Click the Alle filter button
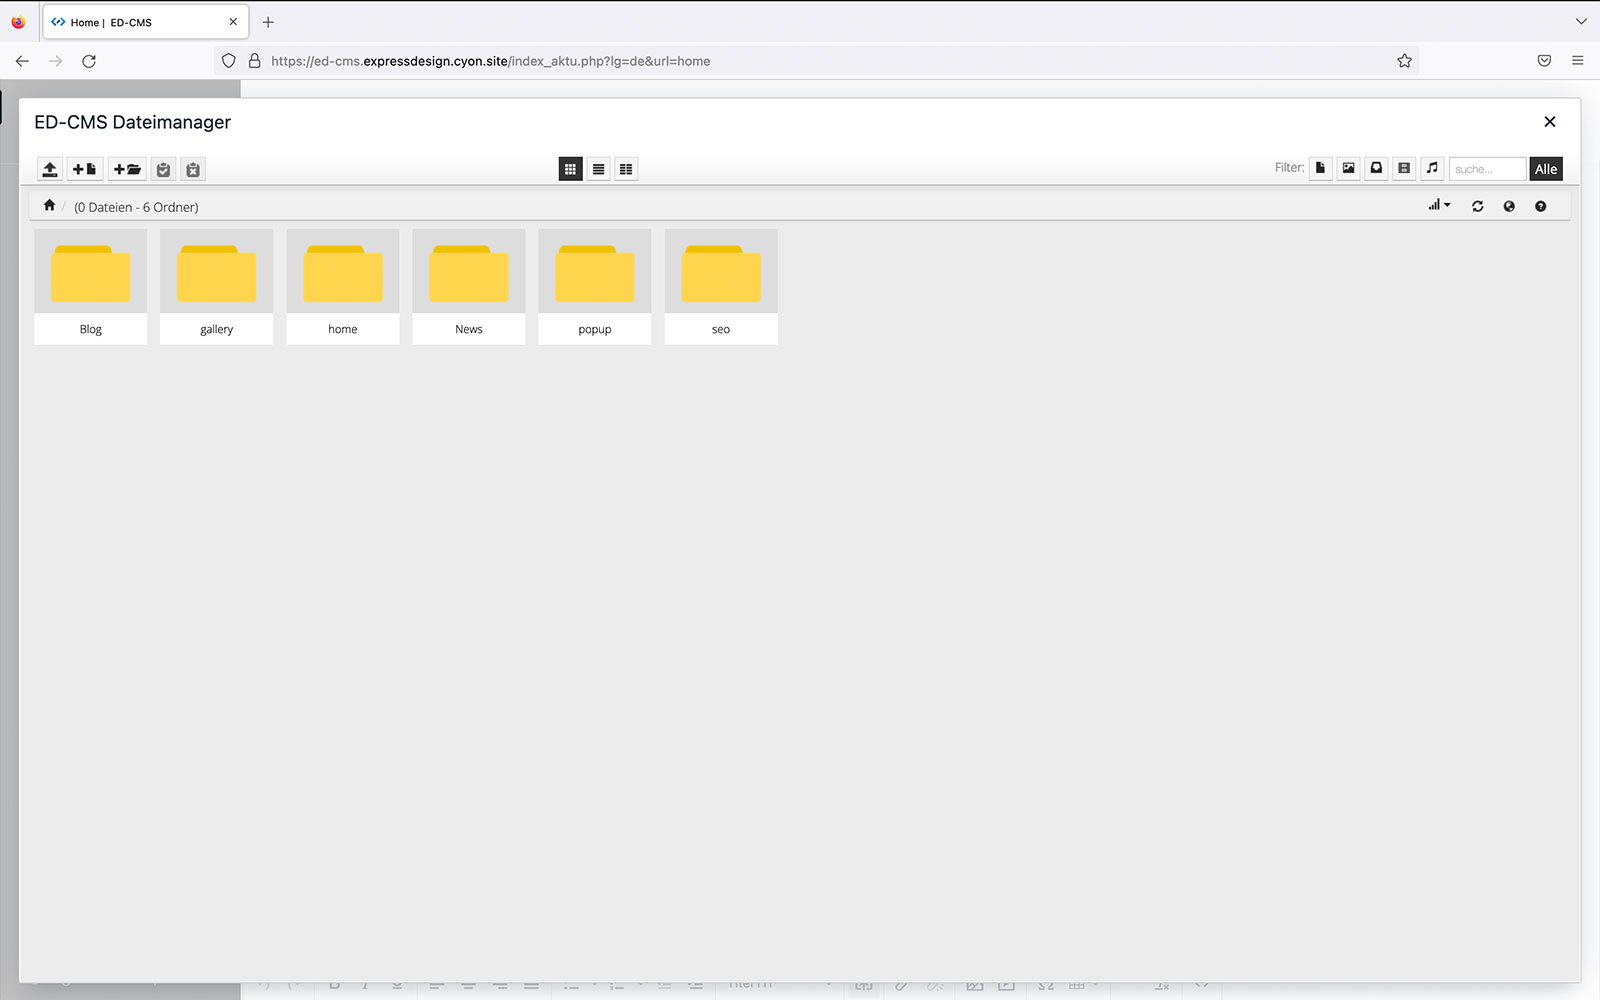This screenshot has height=1000, width=1600. point(1545,169)
